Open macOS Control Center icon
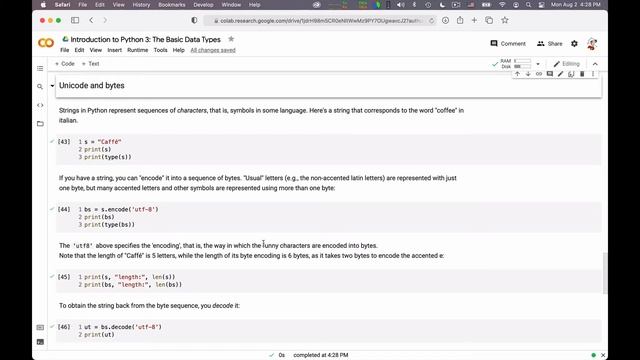This screenshot has width=640, height=360. 541,5
